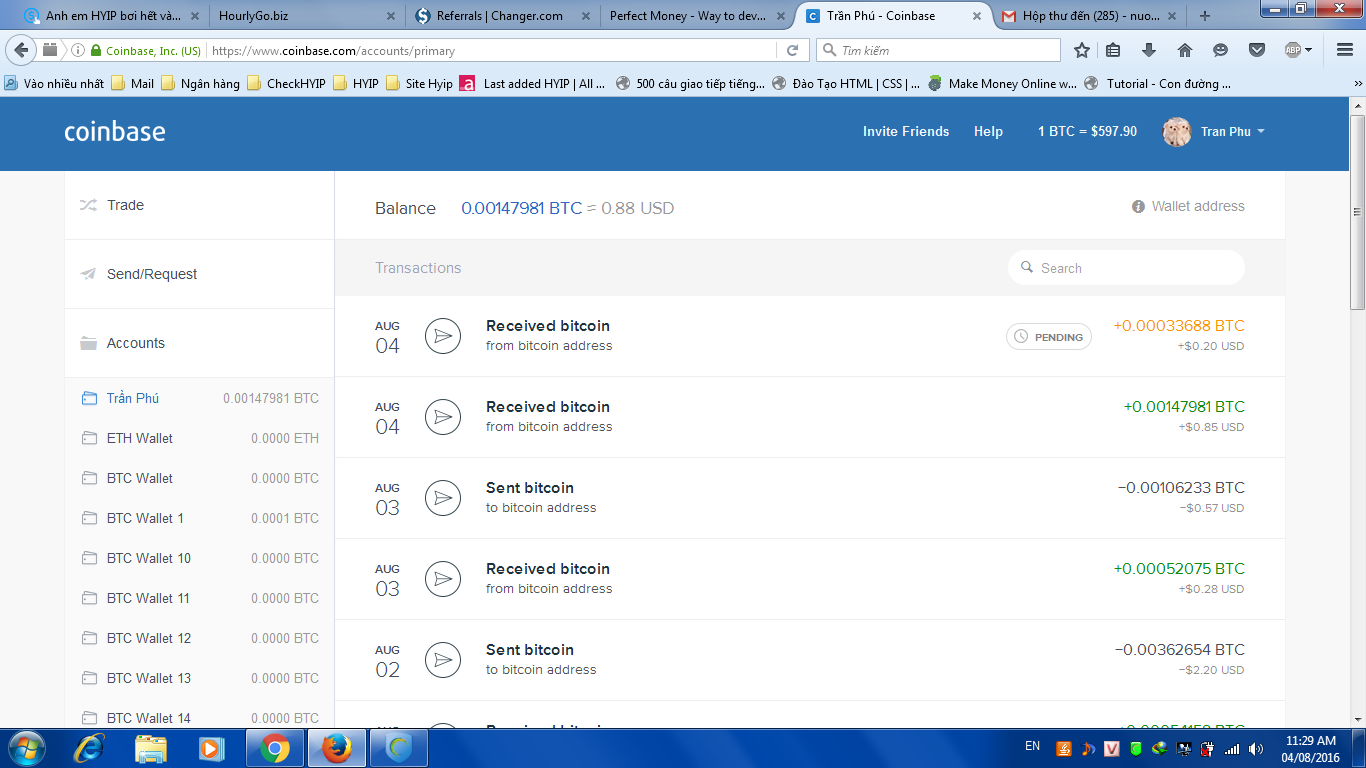Click the smiley face toolbar icon
Screen dimensions: 1366x768
click(x=1220, y=50)
